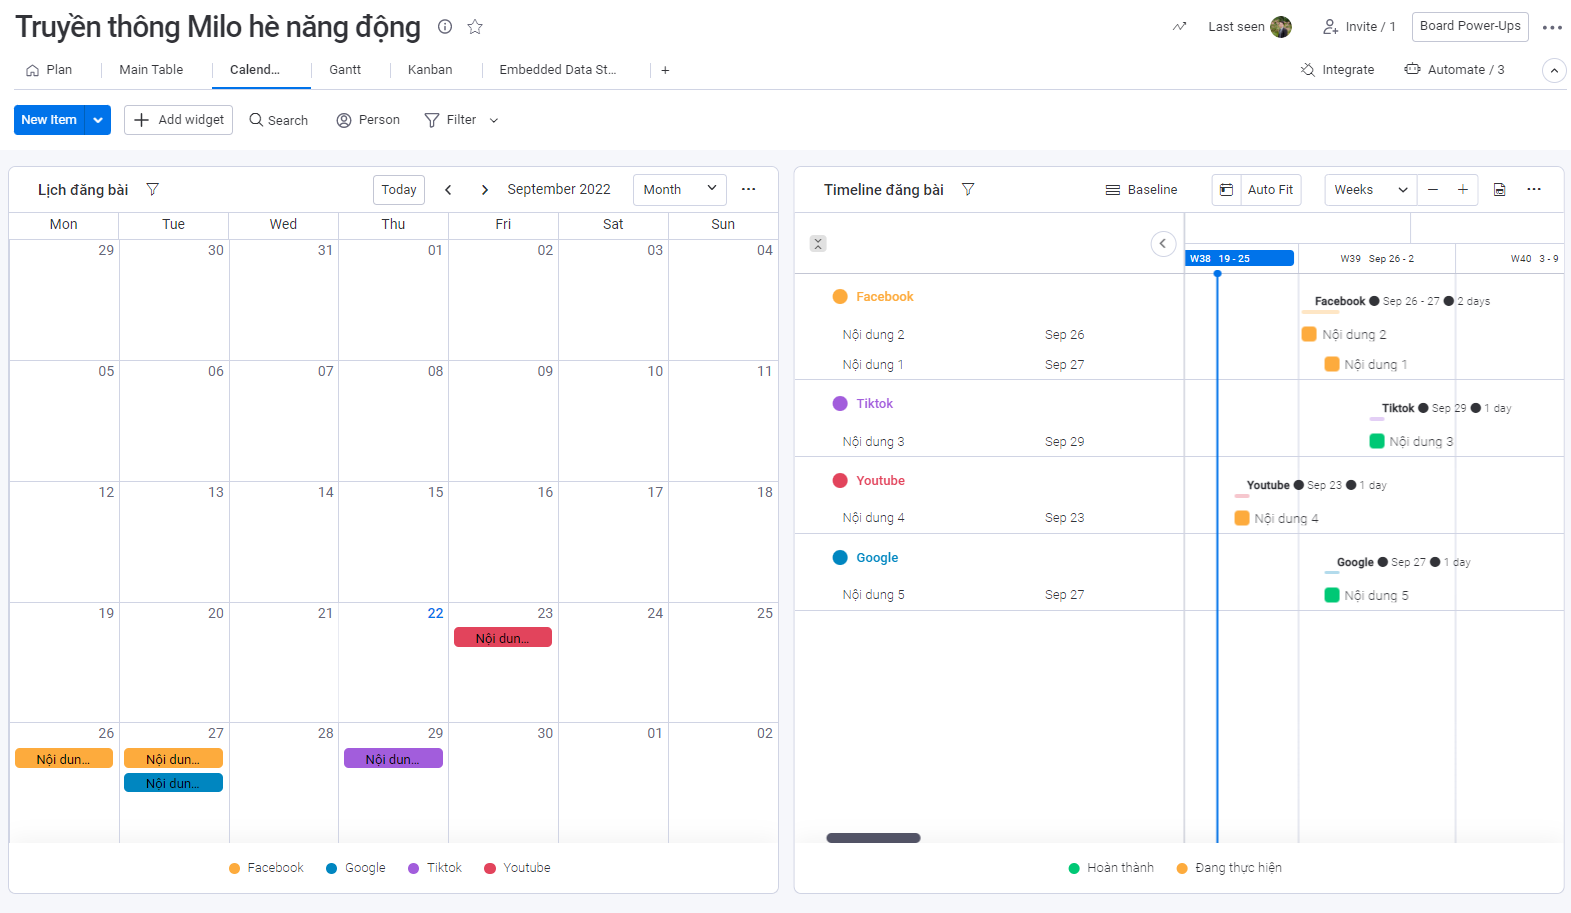Open the board activity trend icon
The height and width of the screenshot is (913, 1571).
pyautogui.click(x=1180, y=27)
